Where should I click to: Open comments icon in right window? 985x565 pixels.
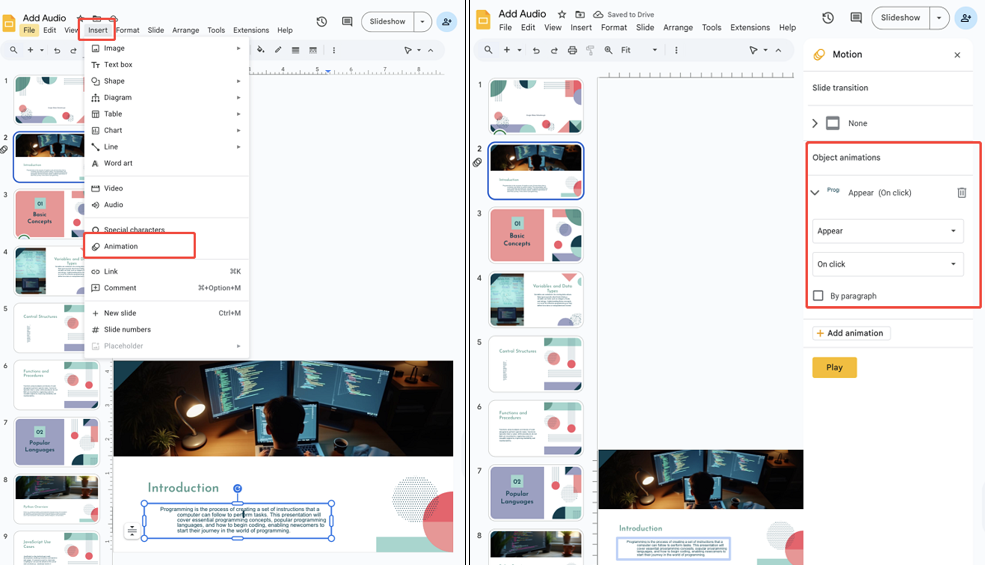tap(856, 18)
